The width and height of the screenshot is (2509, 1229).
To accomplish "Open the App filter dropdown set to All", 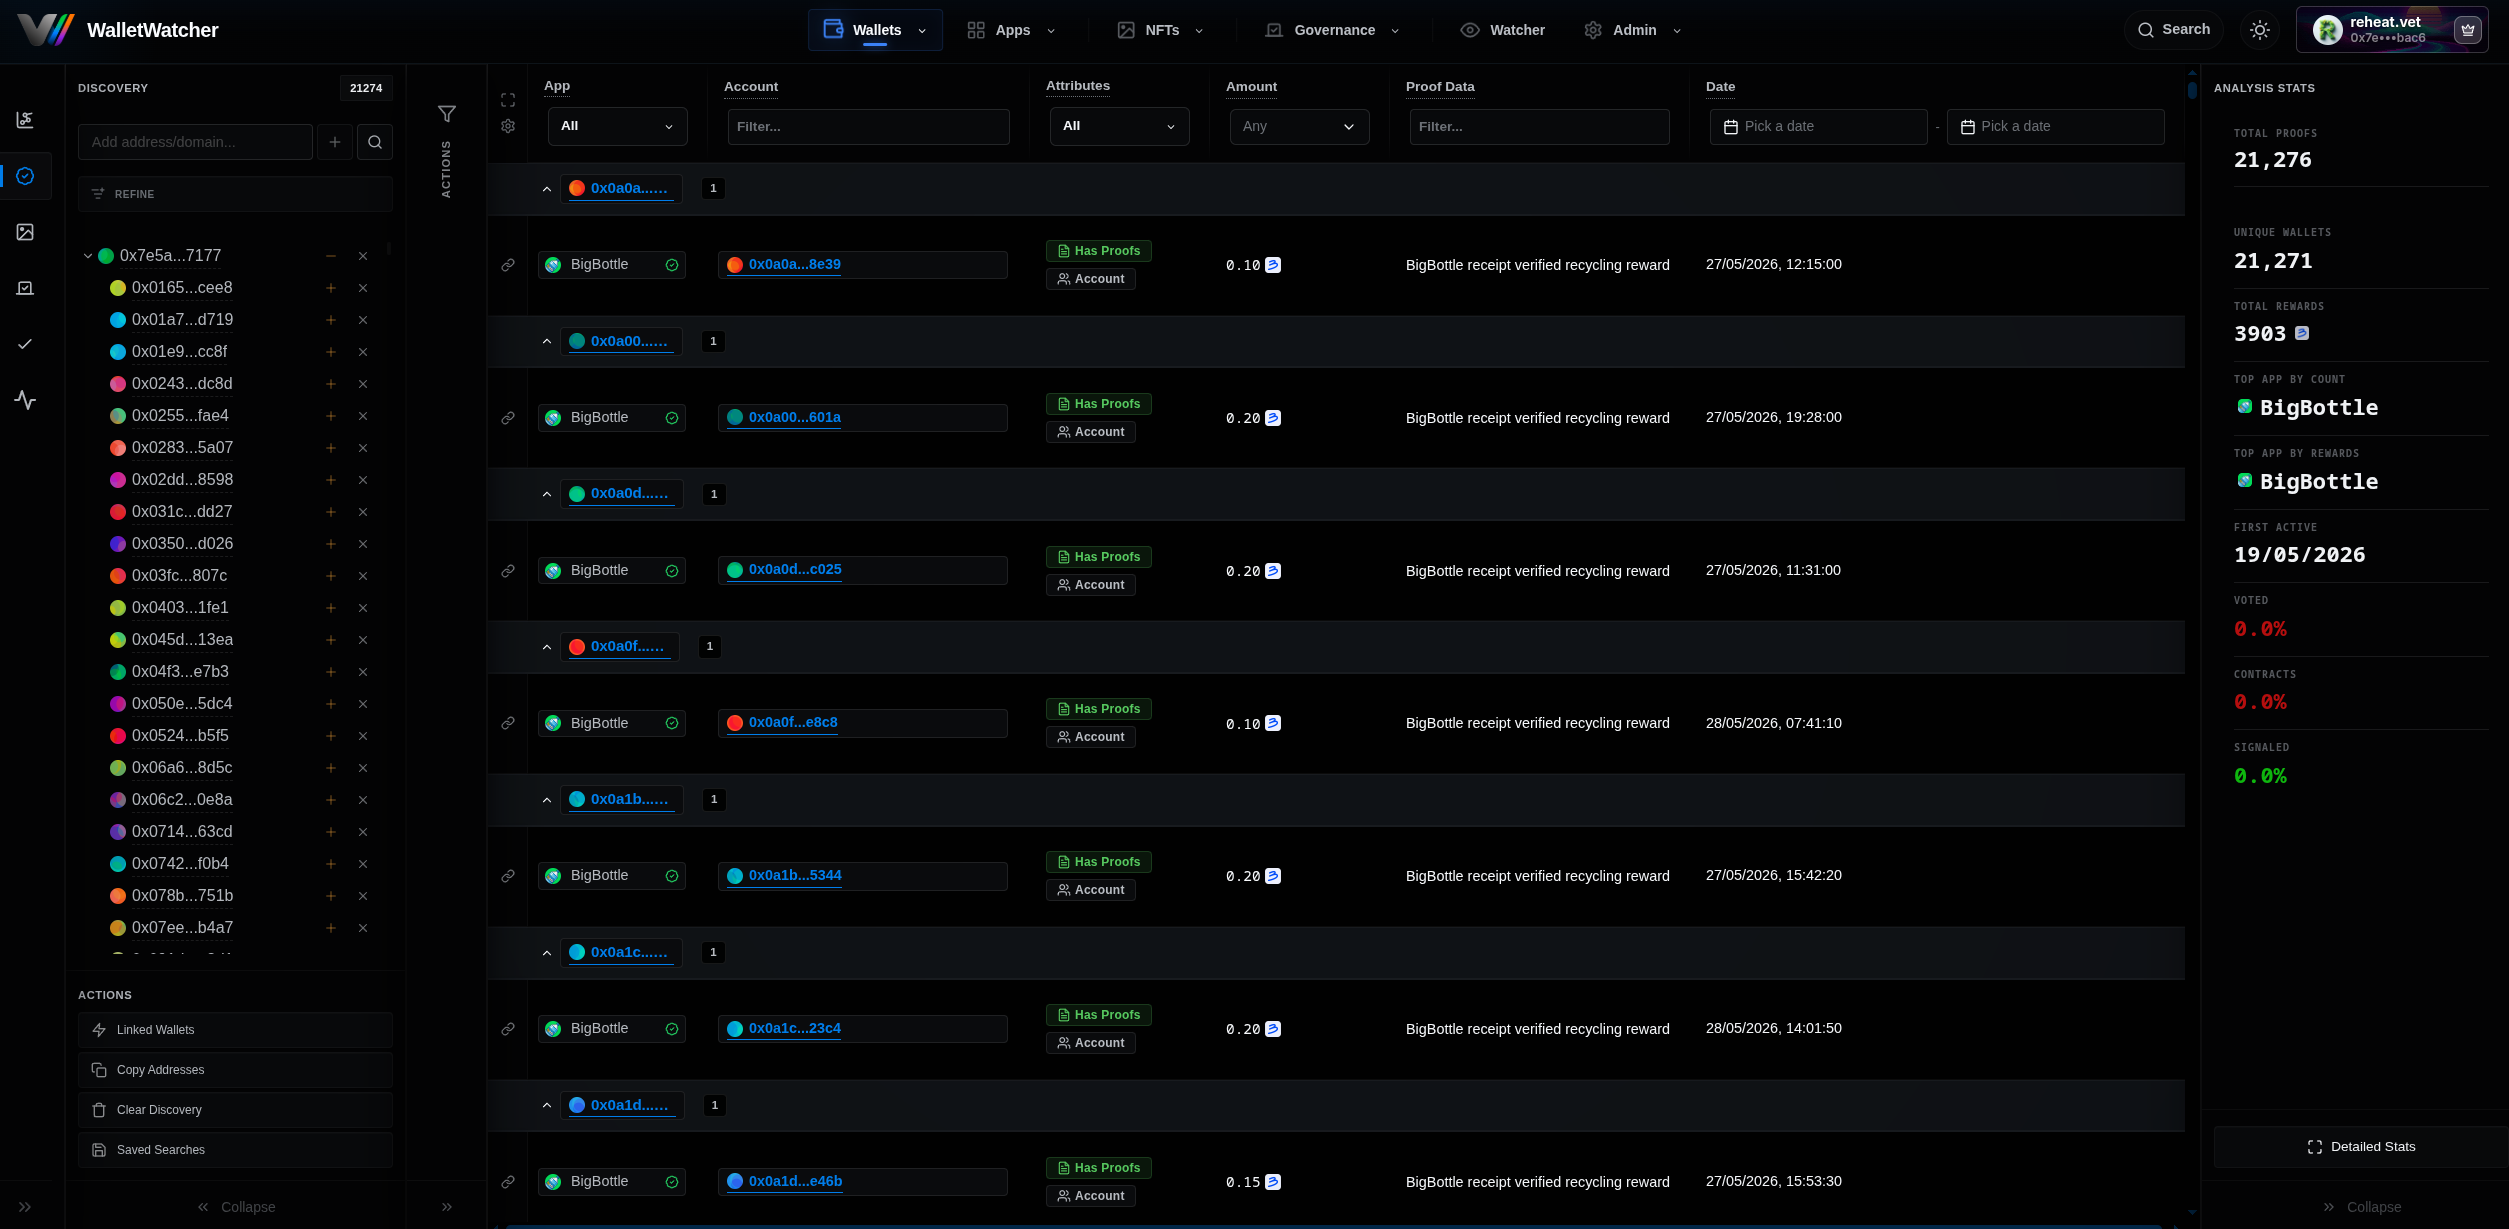I will tap(618, 126).
